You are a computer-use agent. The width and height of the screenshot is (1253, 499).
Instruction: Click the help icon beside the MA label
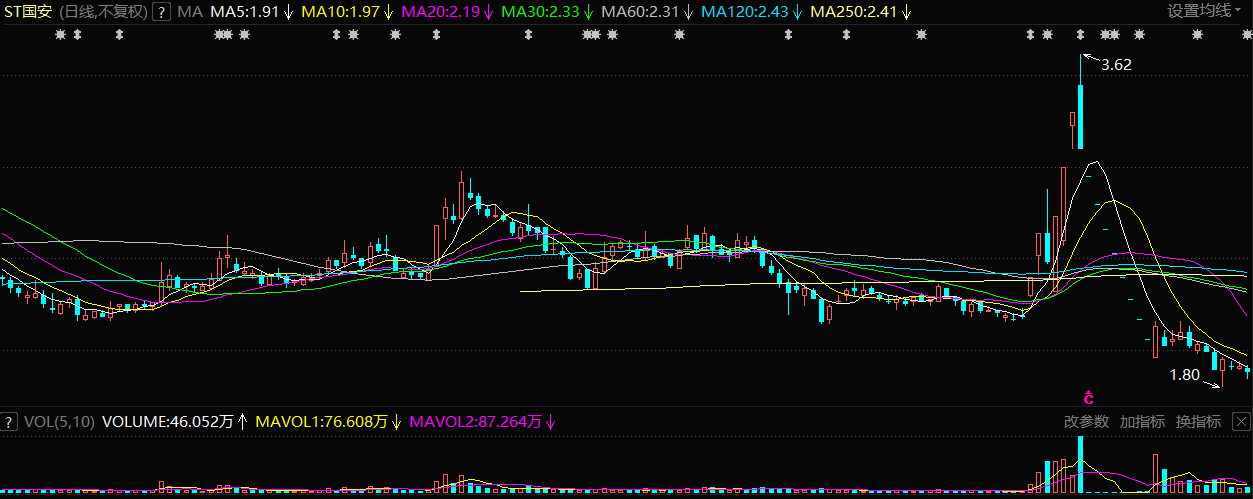(161, 12)
